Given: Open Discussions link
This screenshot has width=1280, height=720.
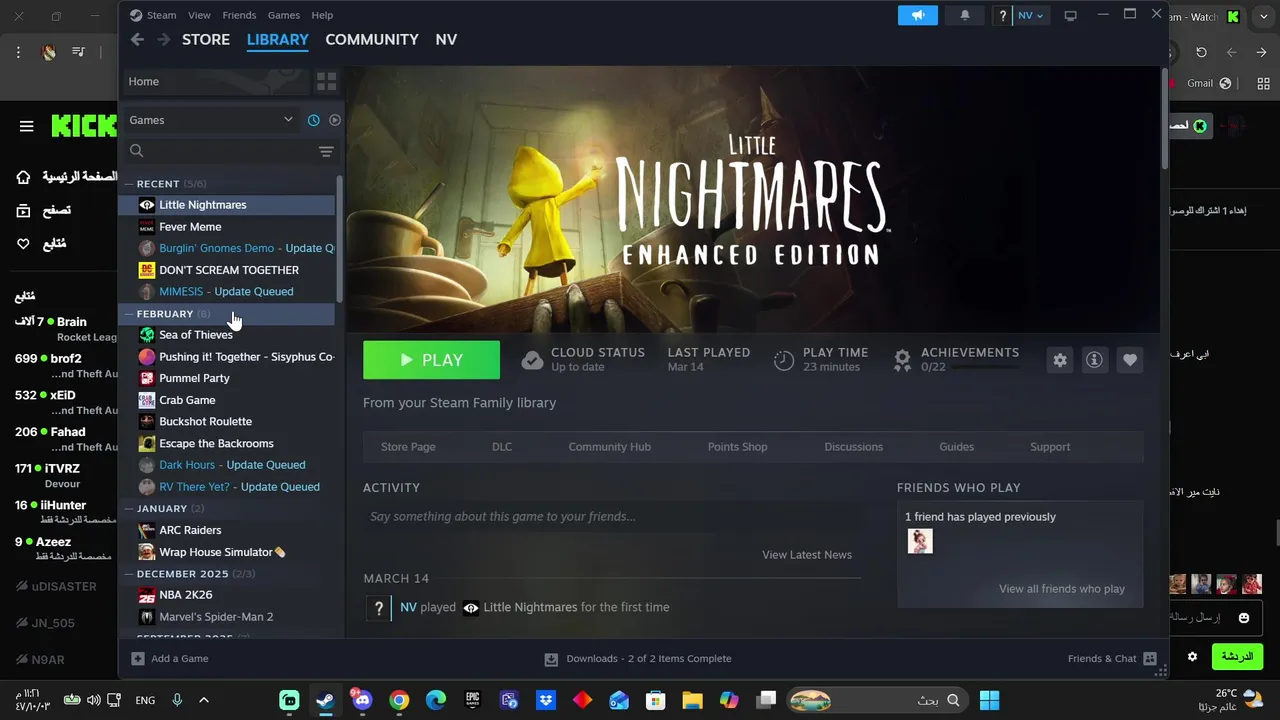Looking at the screenshot, I should tap(854, 447).
